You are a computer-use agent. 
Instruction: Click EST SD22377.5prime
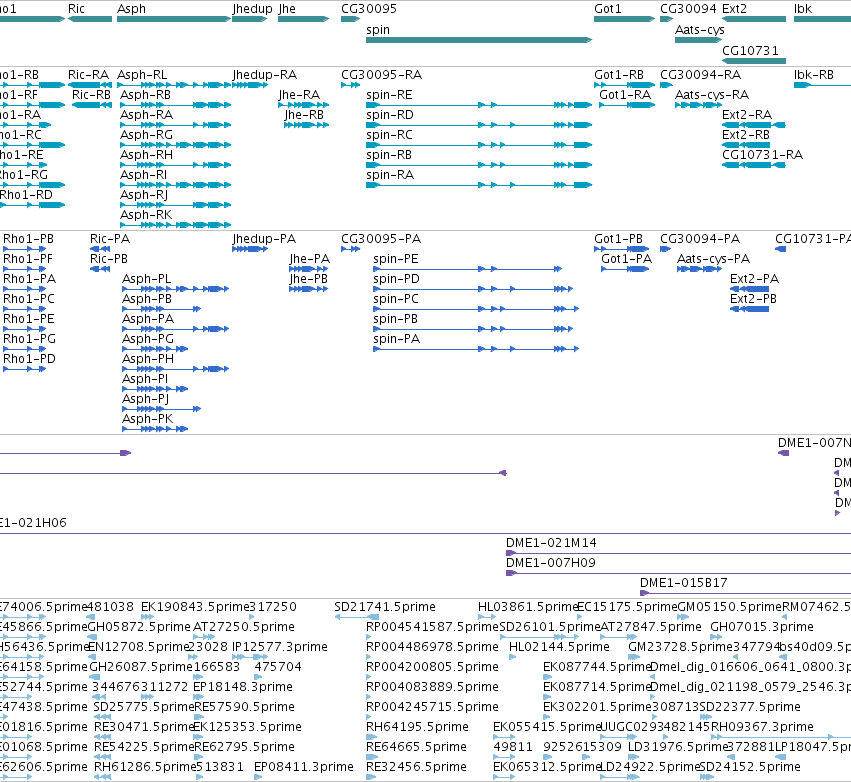(704, 717)
